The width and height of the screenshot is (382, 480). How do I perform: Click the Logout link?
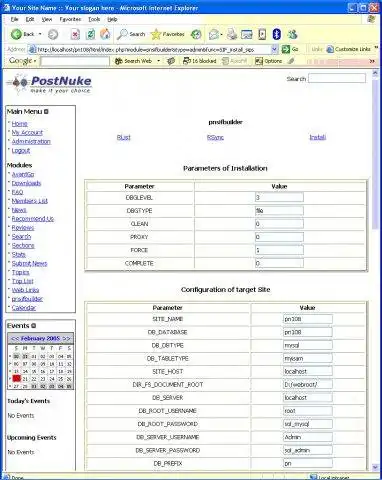[x=21, y=150]
